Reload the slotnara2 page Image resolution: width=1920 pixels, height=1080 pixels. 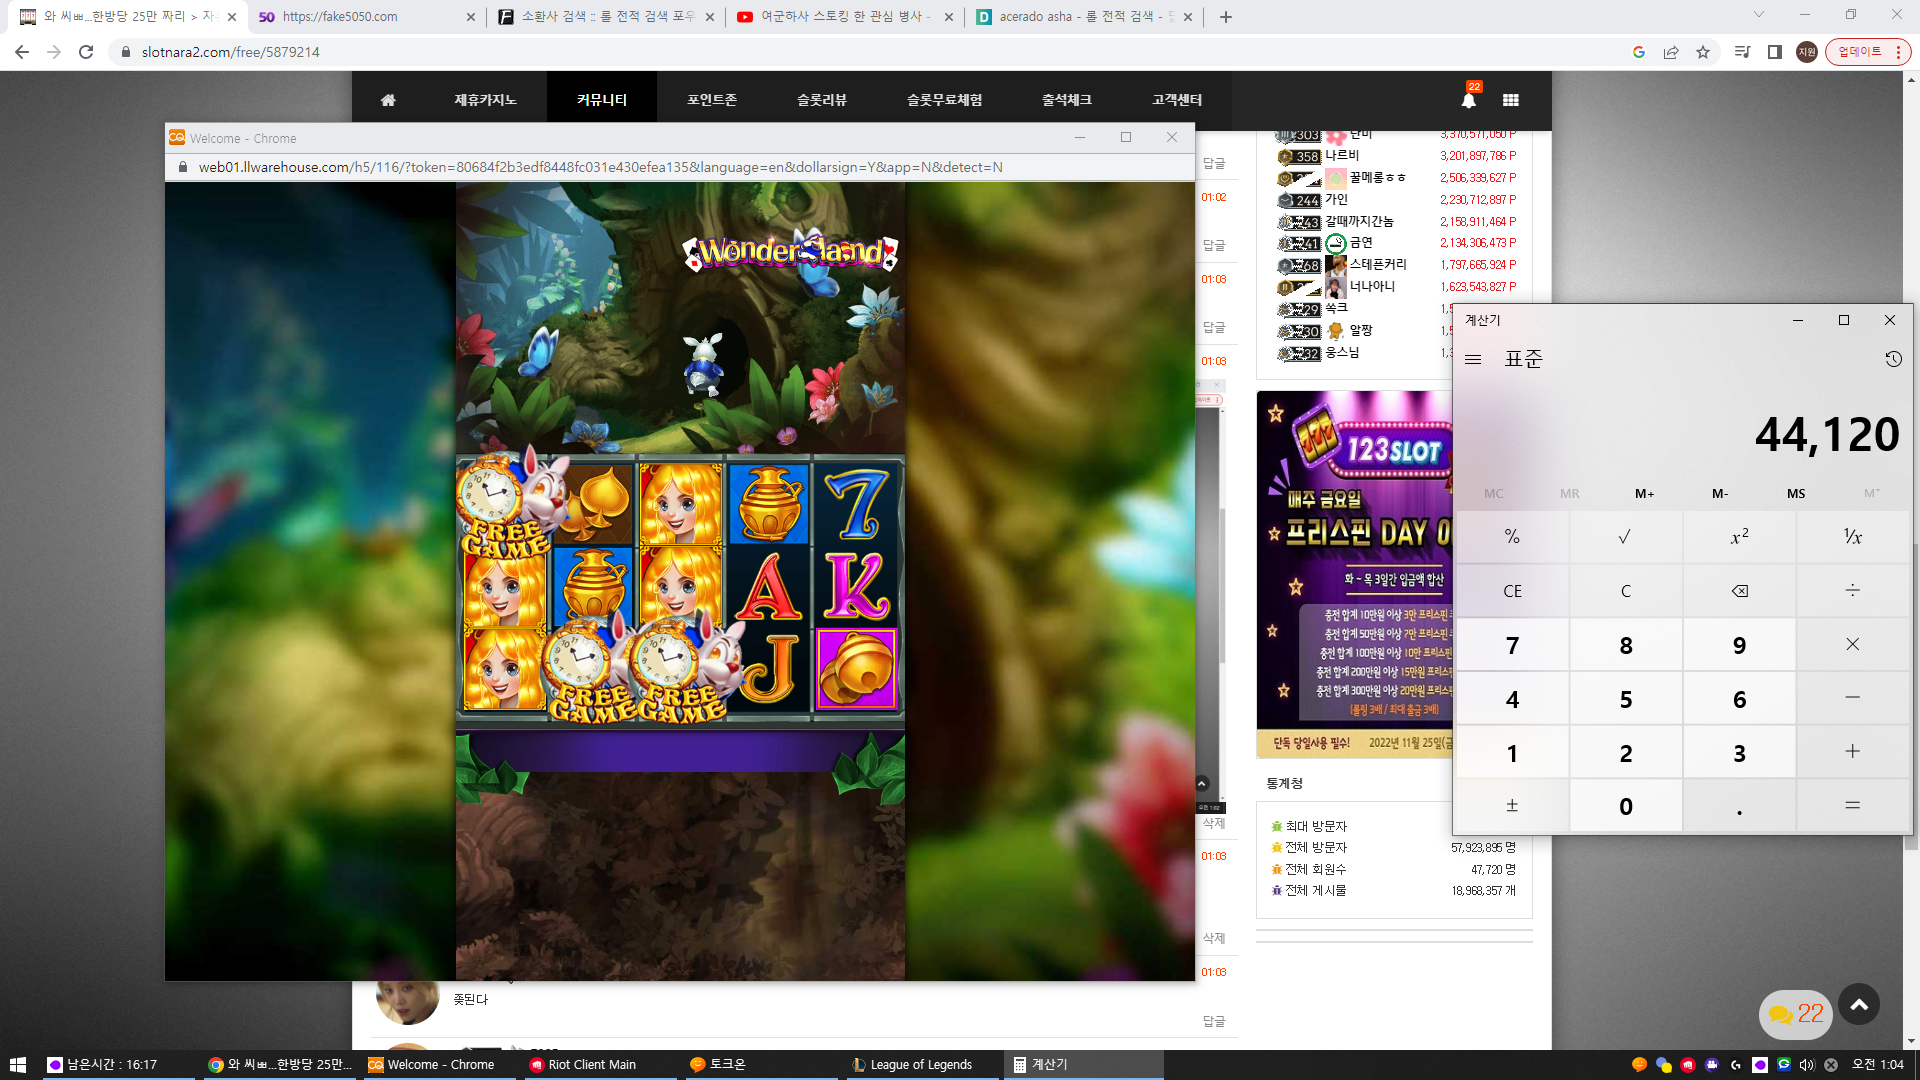(x=86, y=52)
